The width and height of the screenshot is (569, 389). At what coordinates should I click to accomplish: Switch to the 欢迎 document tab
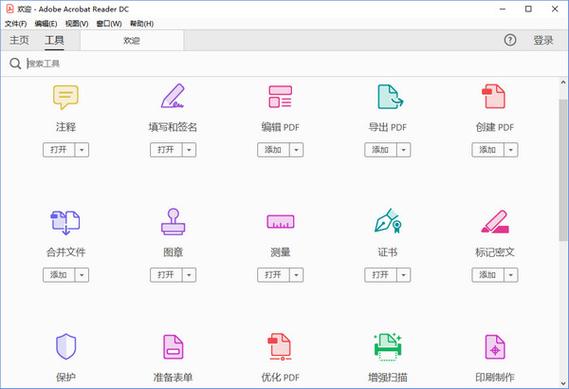pyautogui.click(x=132, y=40)
